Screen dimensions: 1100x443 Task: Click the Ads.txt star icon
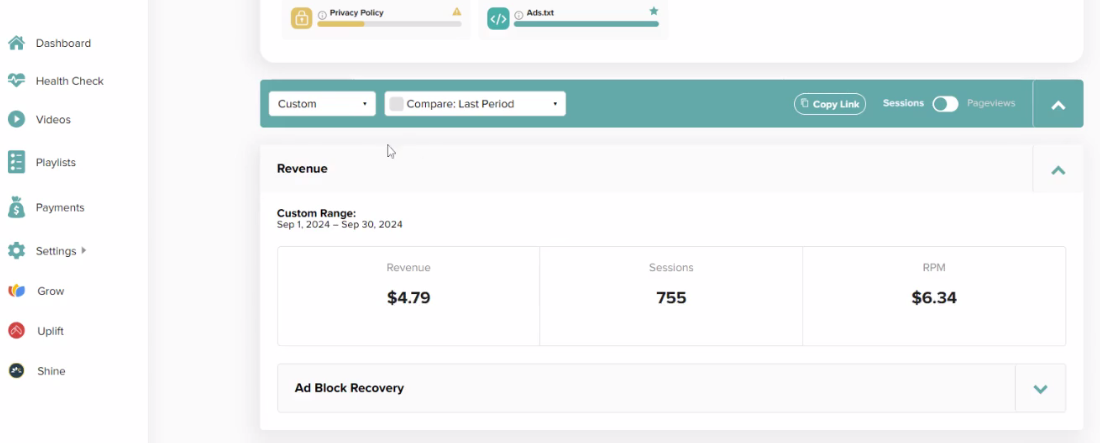pyautogui.click(x=654, y=11)
